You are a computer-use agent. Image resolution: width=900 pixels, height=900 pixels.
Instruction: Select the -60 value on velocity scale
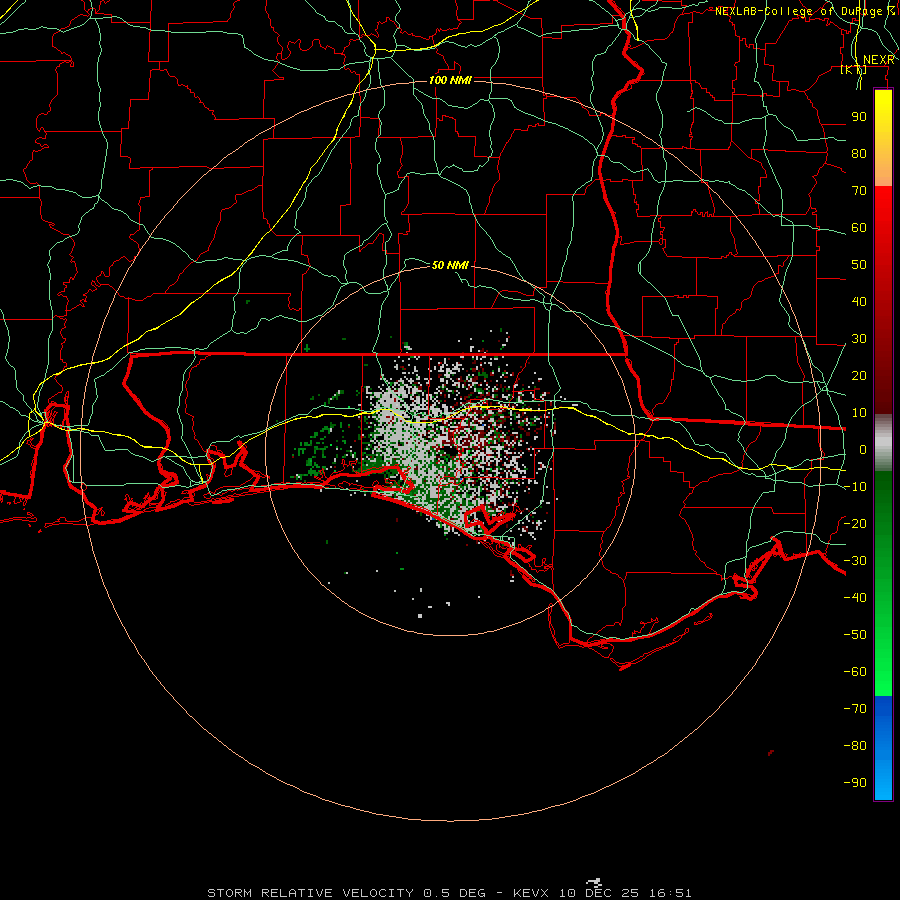855,672
